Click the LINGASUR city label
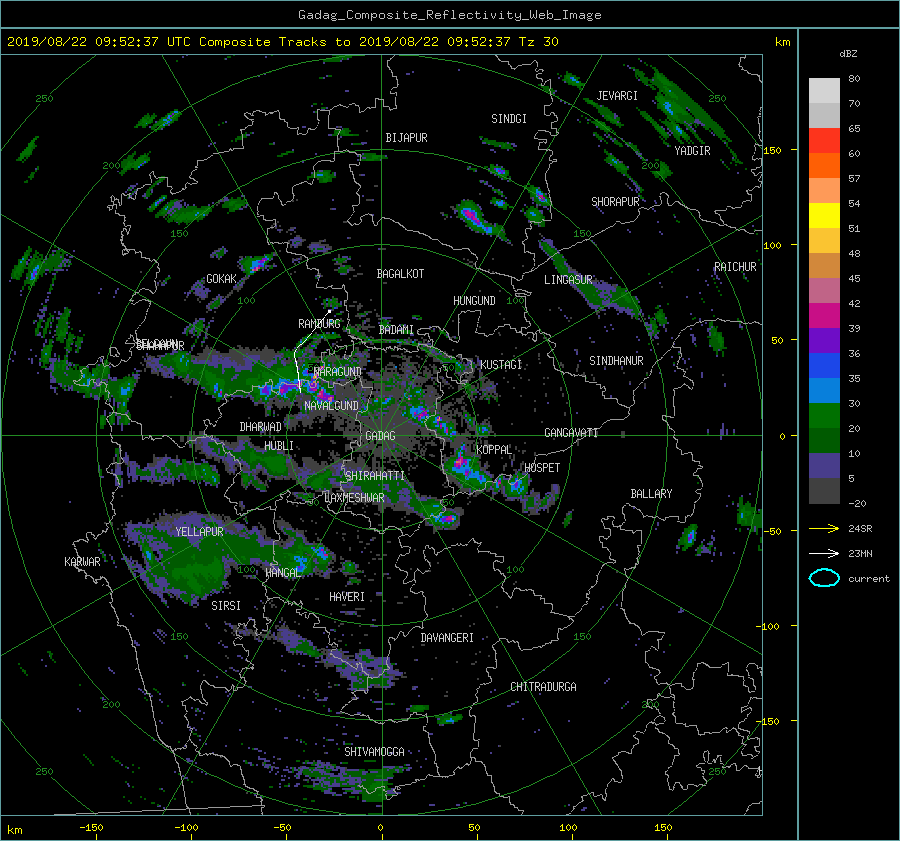Image resolution: width=900 pixels, height=841 pixels. click(568, 280)
